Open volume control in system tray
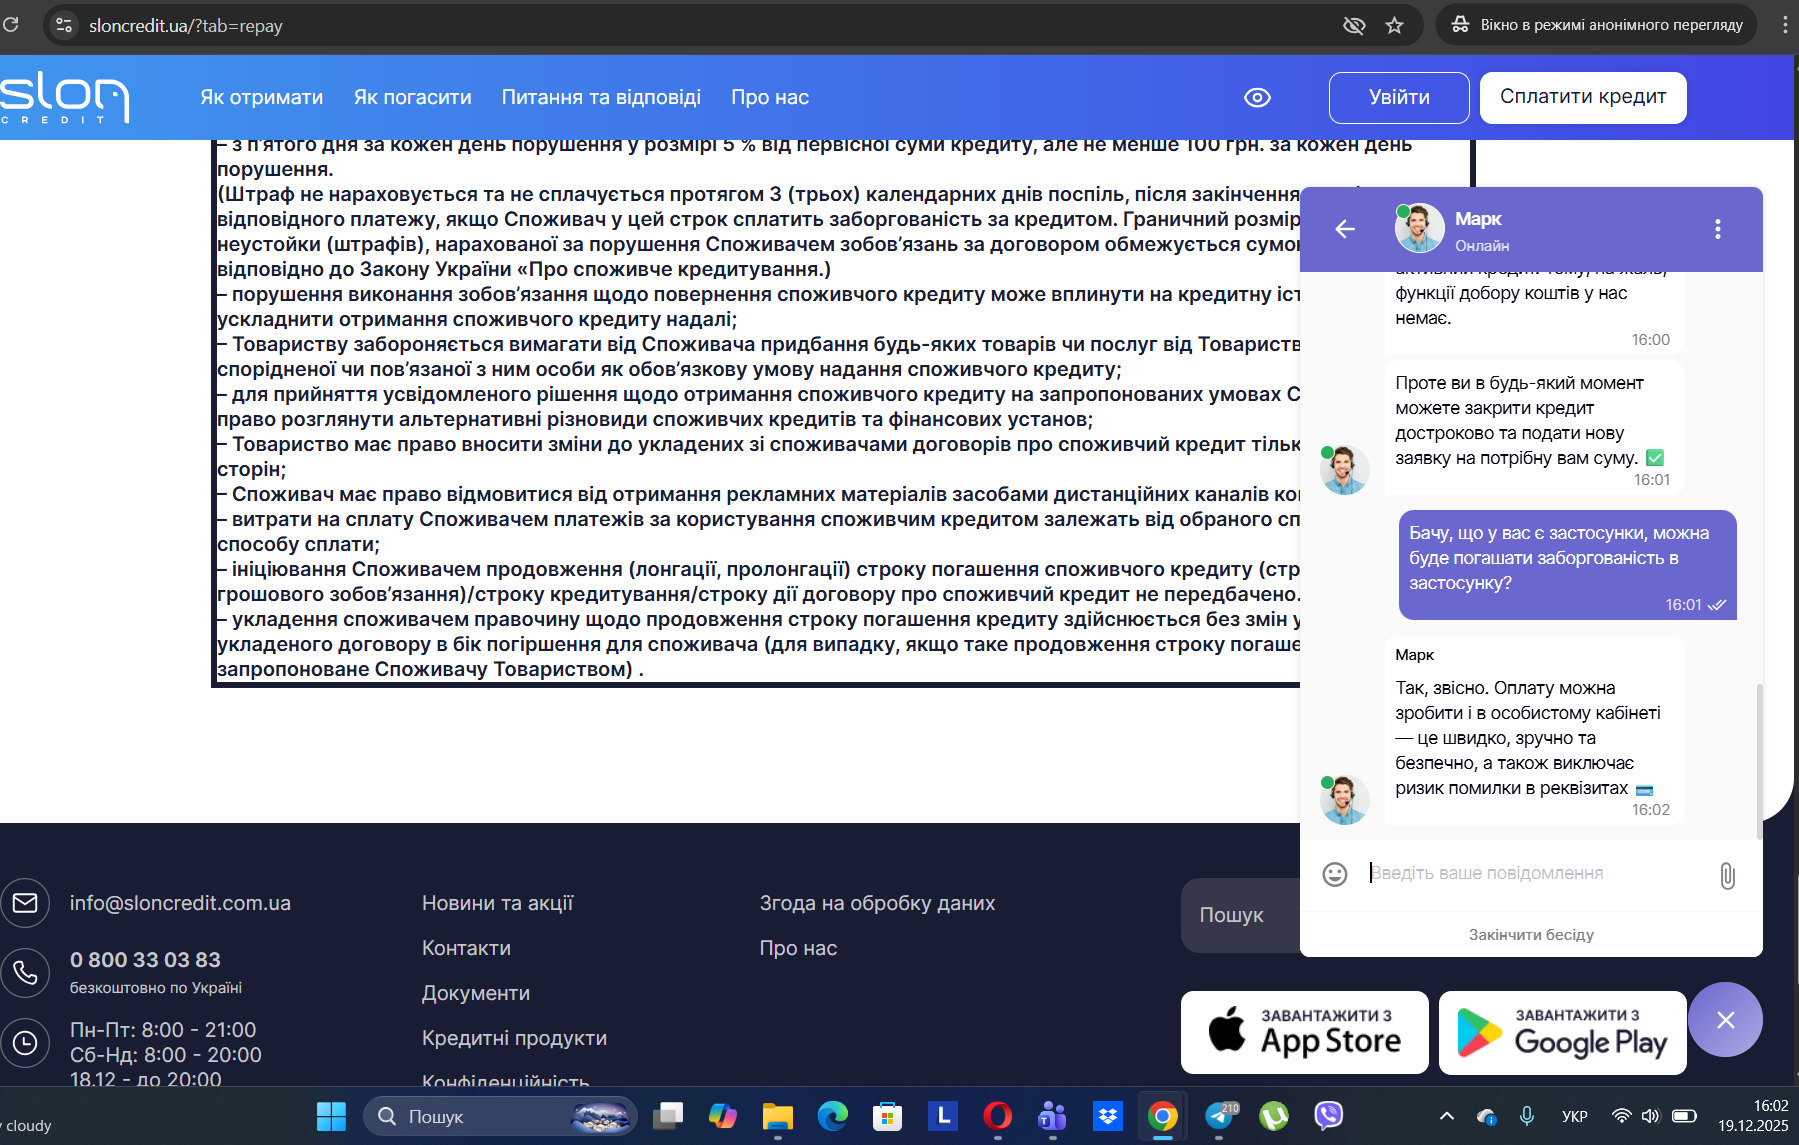This screenshot has height=1145, width=1799. [x=1650, y=1116]
